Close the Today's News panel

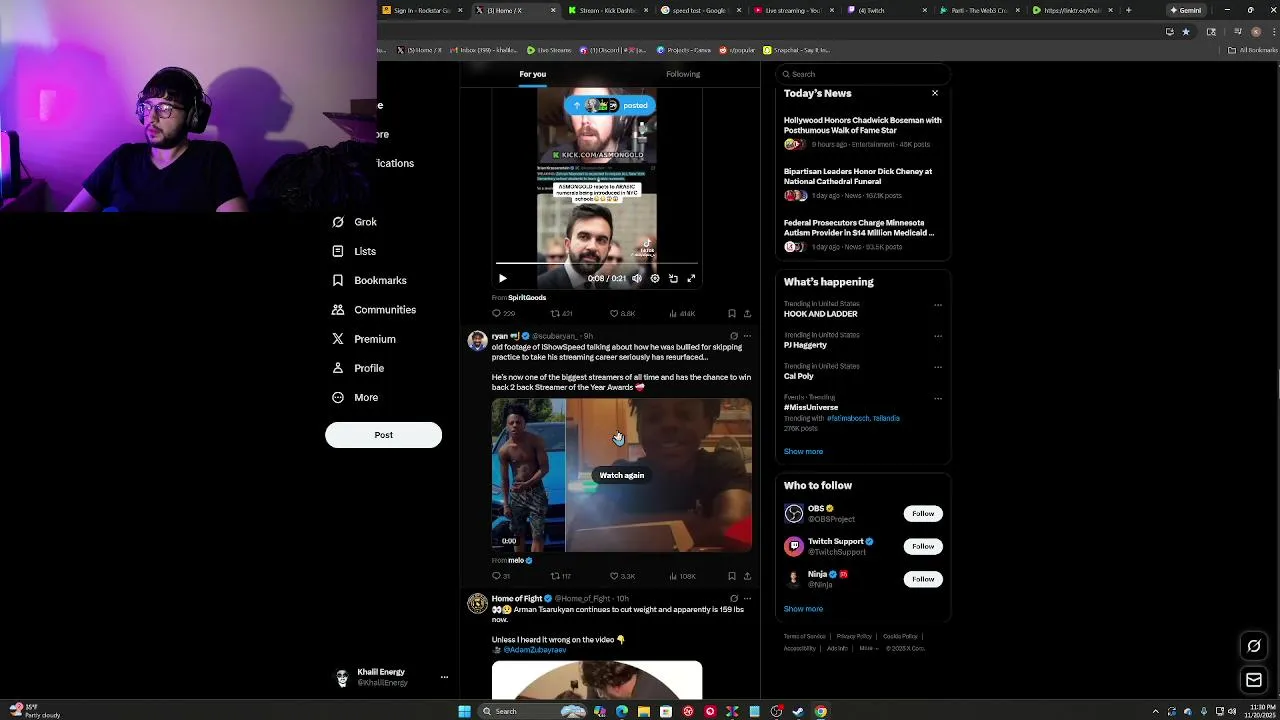pyautogui.click(x=935, y=93)
